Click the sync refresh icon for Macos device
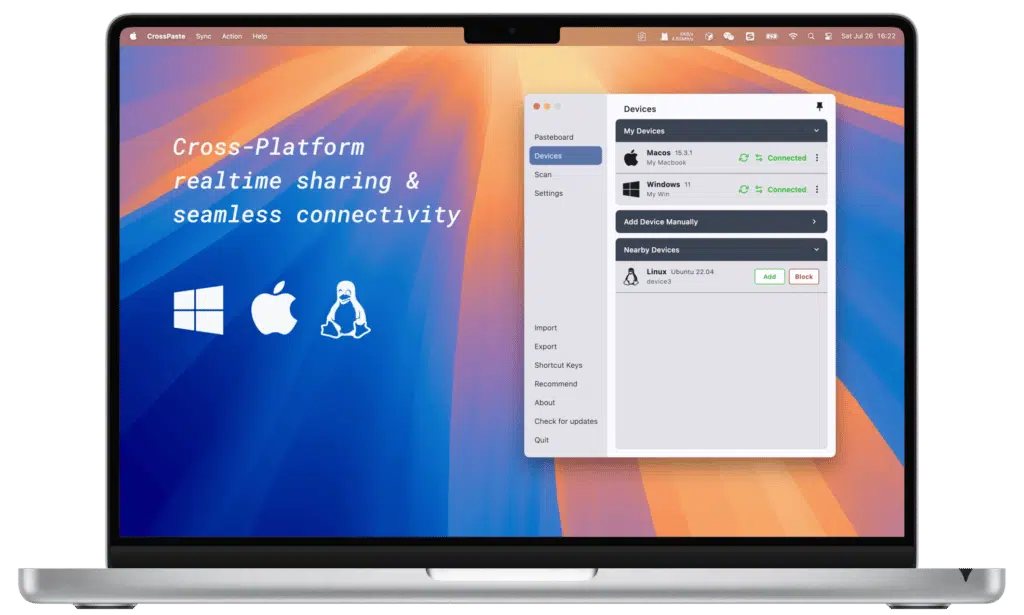The image size is (1024, 615). click(743, 158)
